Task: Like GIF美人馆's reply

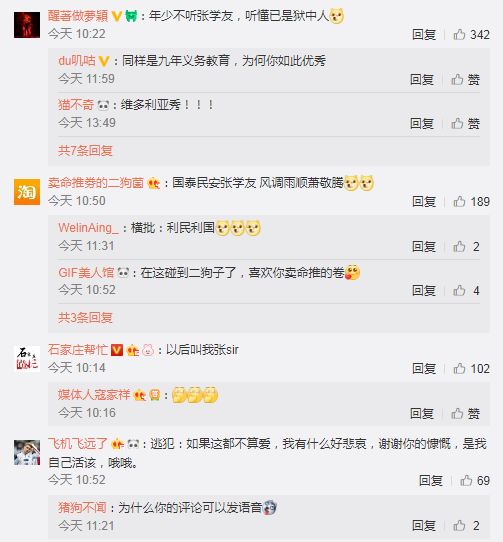Action: coord(466,290)
